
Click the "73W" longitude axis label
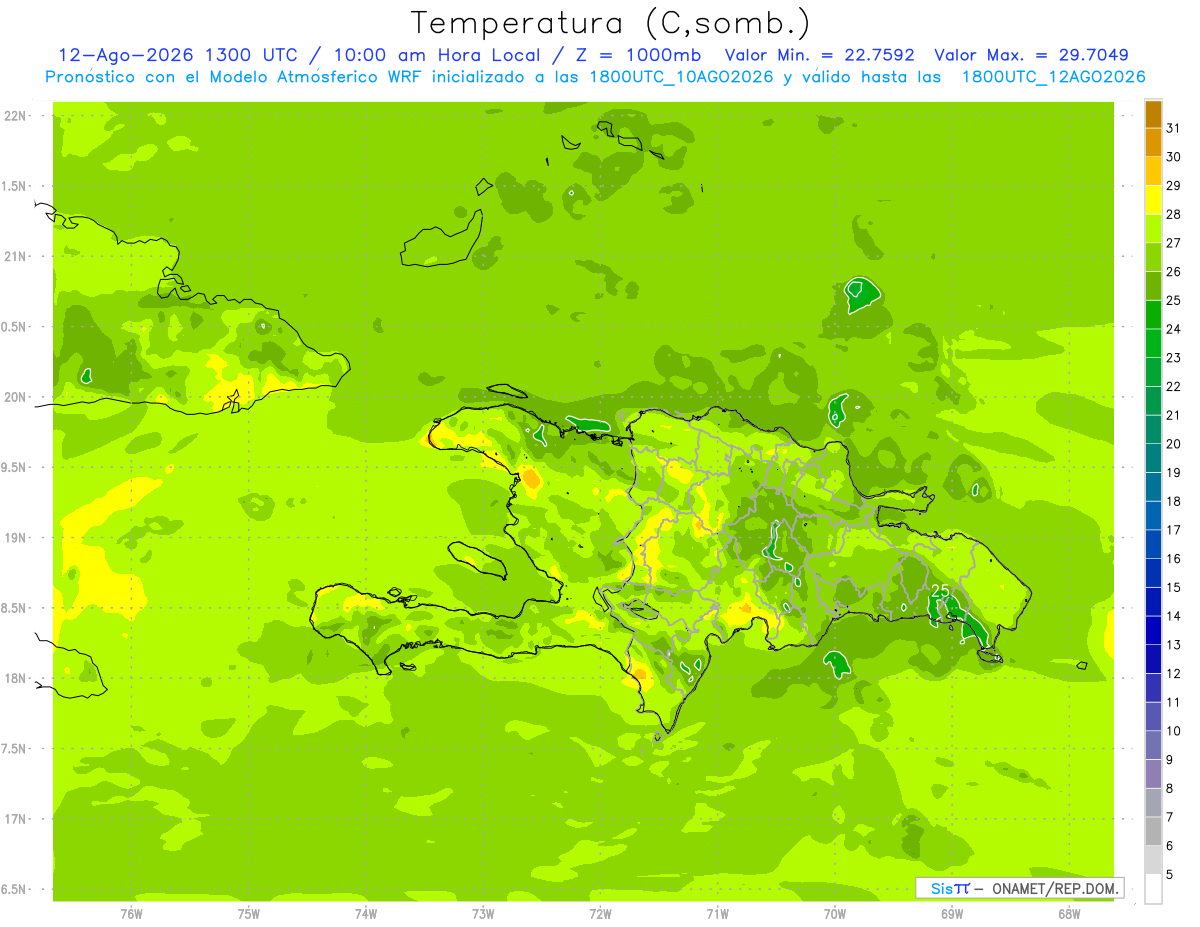point(483,914)
